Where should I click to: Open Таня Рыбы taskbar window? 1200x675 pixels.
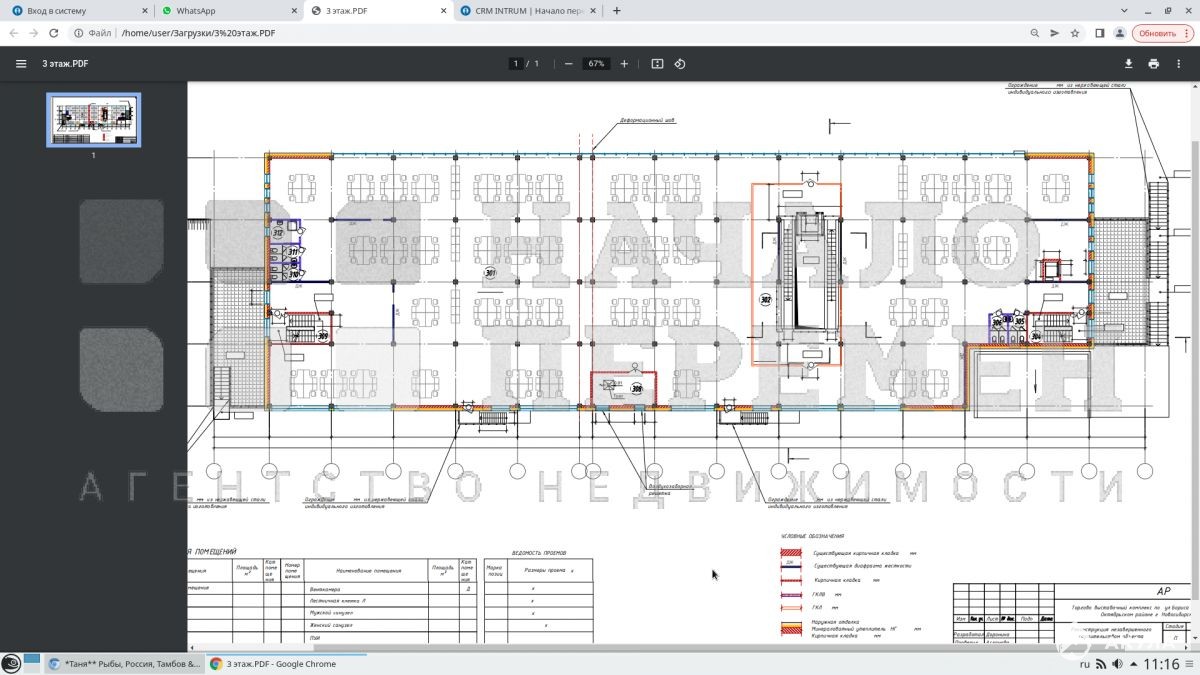[x=124, y=664]
